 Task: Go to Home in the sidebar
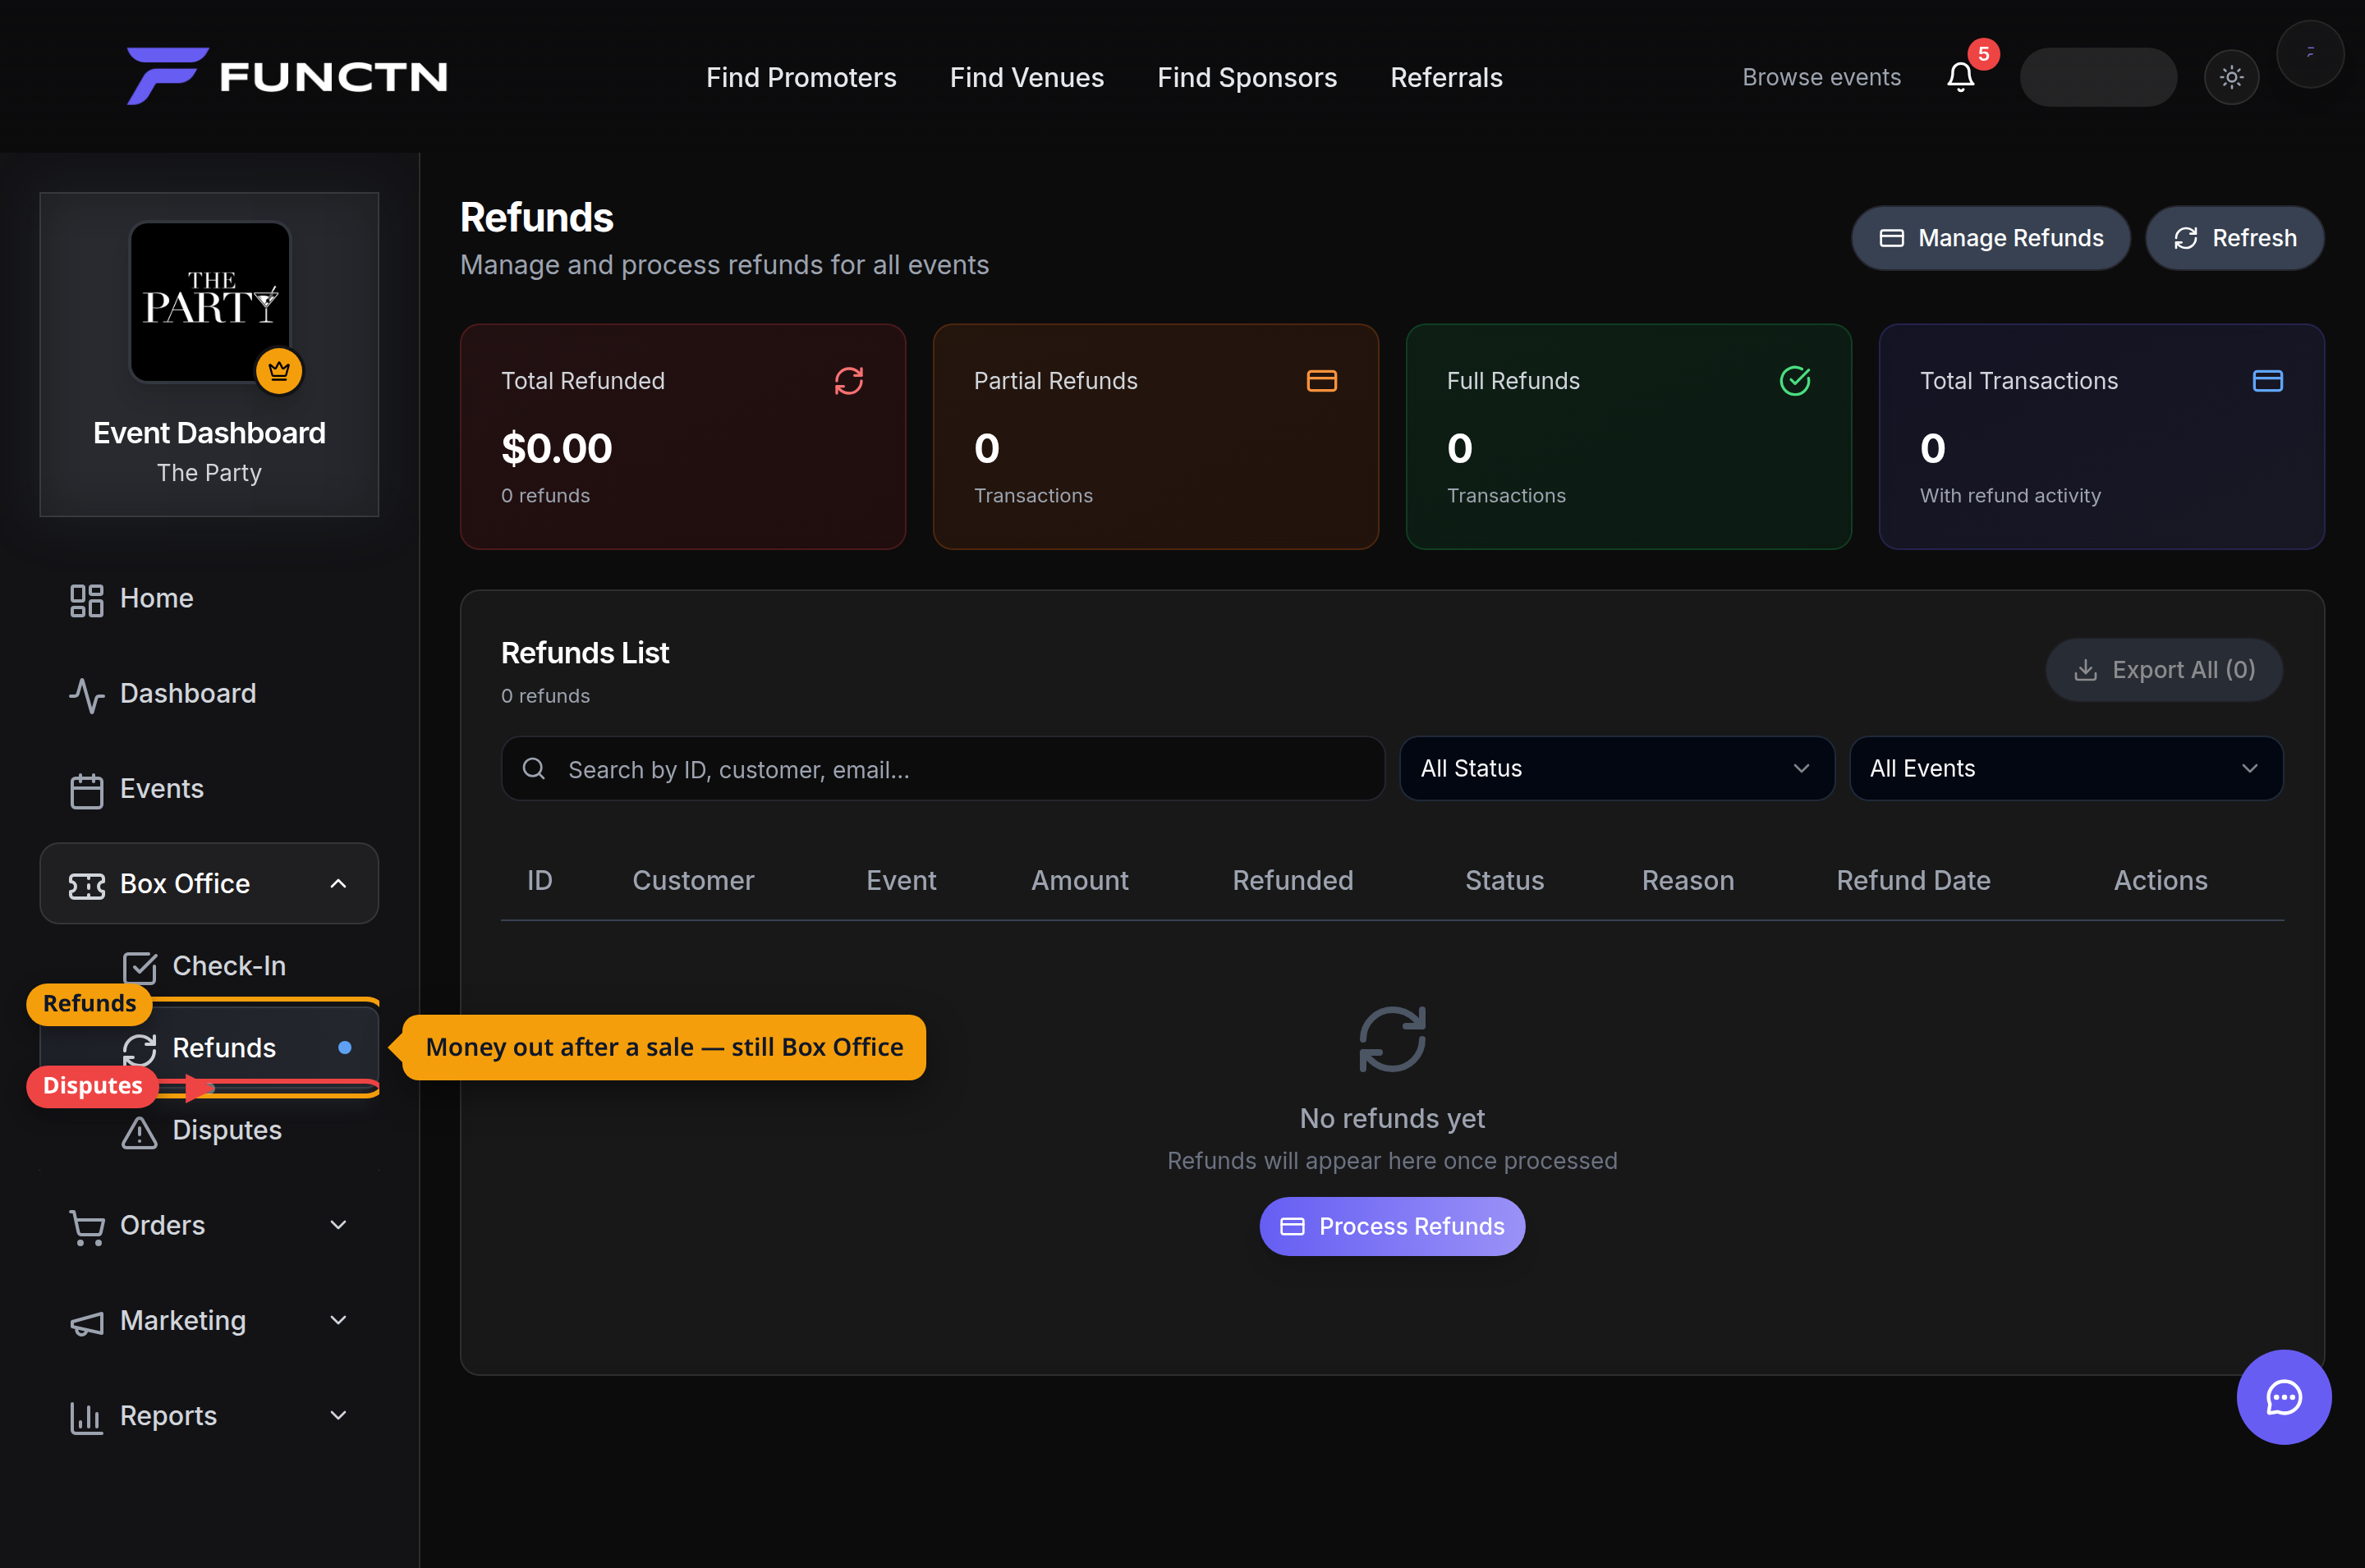209,598
